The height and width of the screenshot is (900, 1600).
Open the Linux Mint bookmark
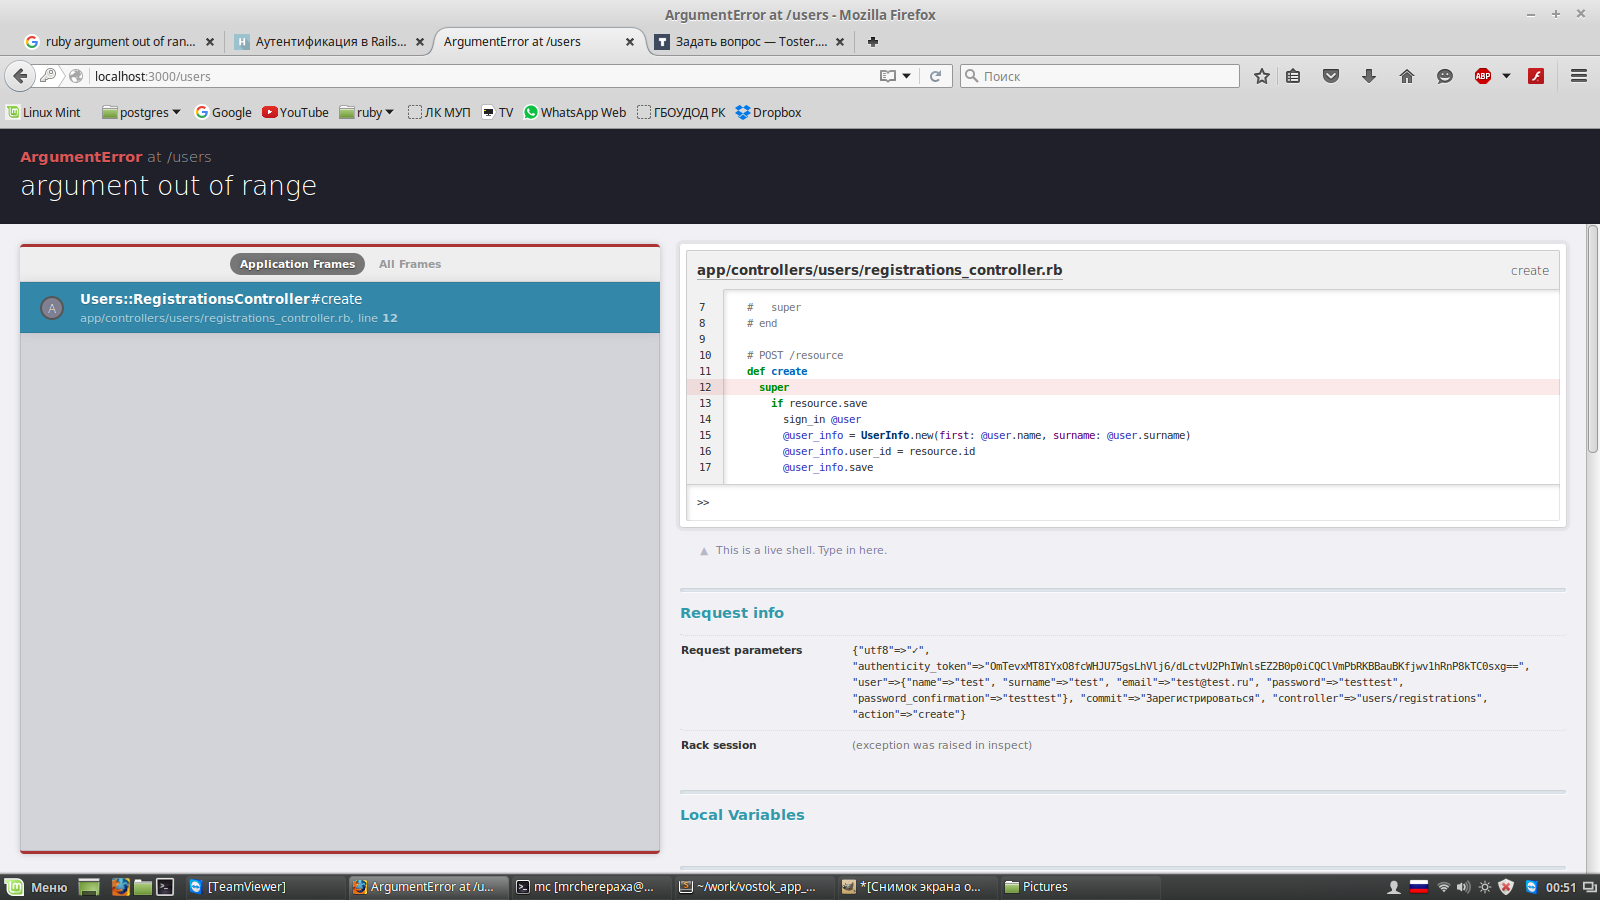[x=44, y=113]
